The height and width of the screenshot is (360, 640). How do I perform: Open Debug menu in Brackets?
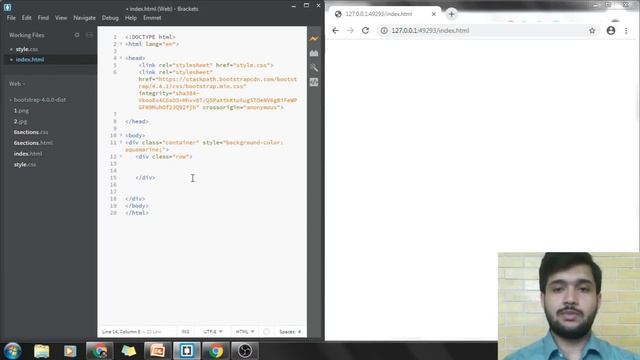(x=110, y=18)
